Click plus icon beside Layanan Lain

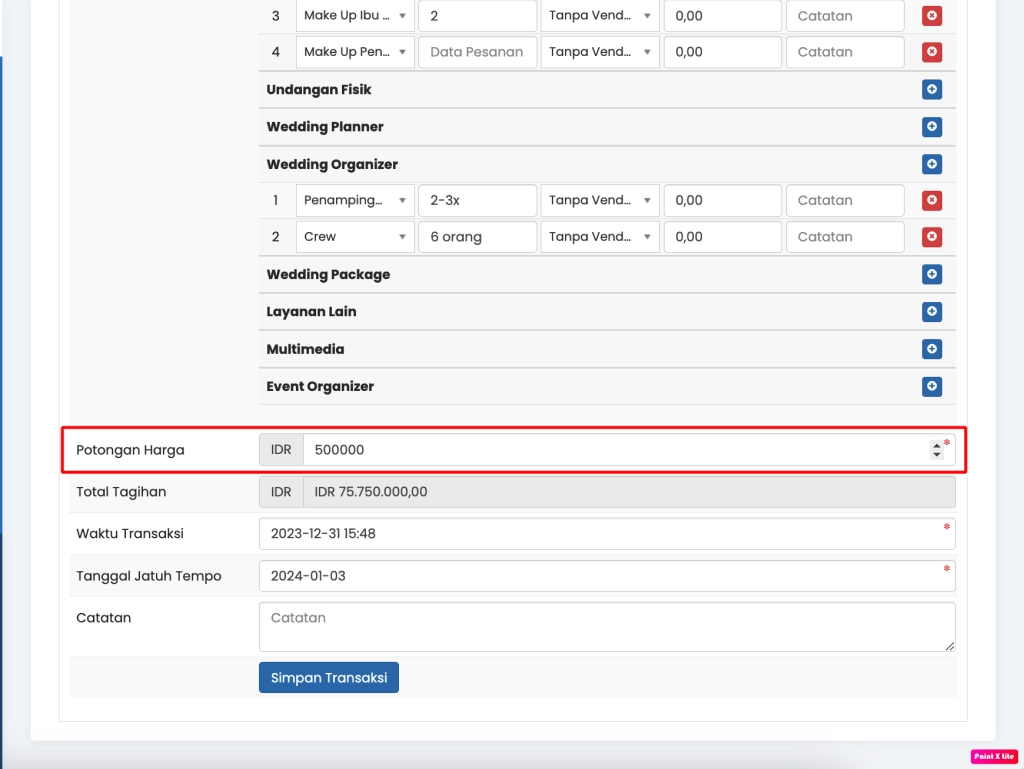(x=931, y=312)
